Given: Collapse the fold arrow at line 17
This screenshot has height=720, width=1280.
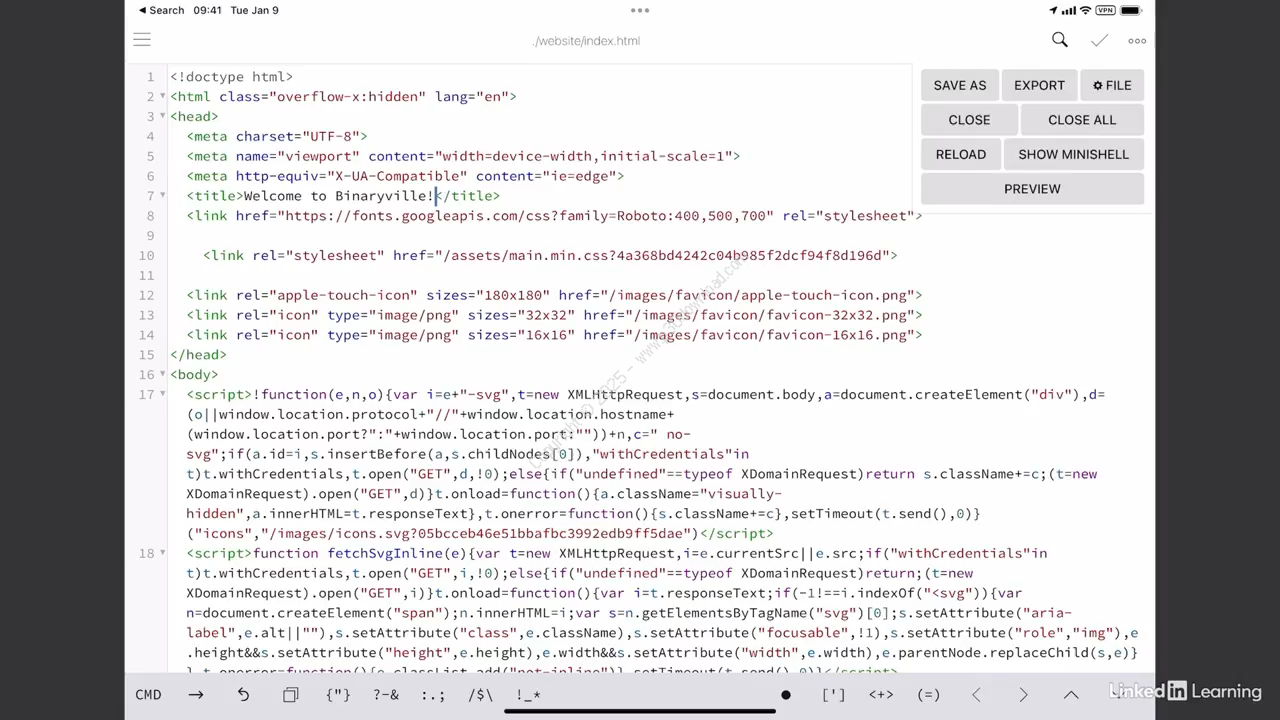Looking at the screenshot, I should click(x=163, y=394).
